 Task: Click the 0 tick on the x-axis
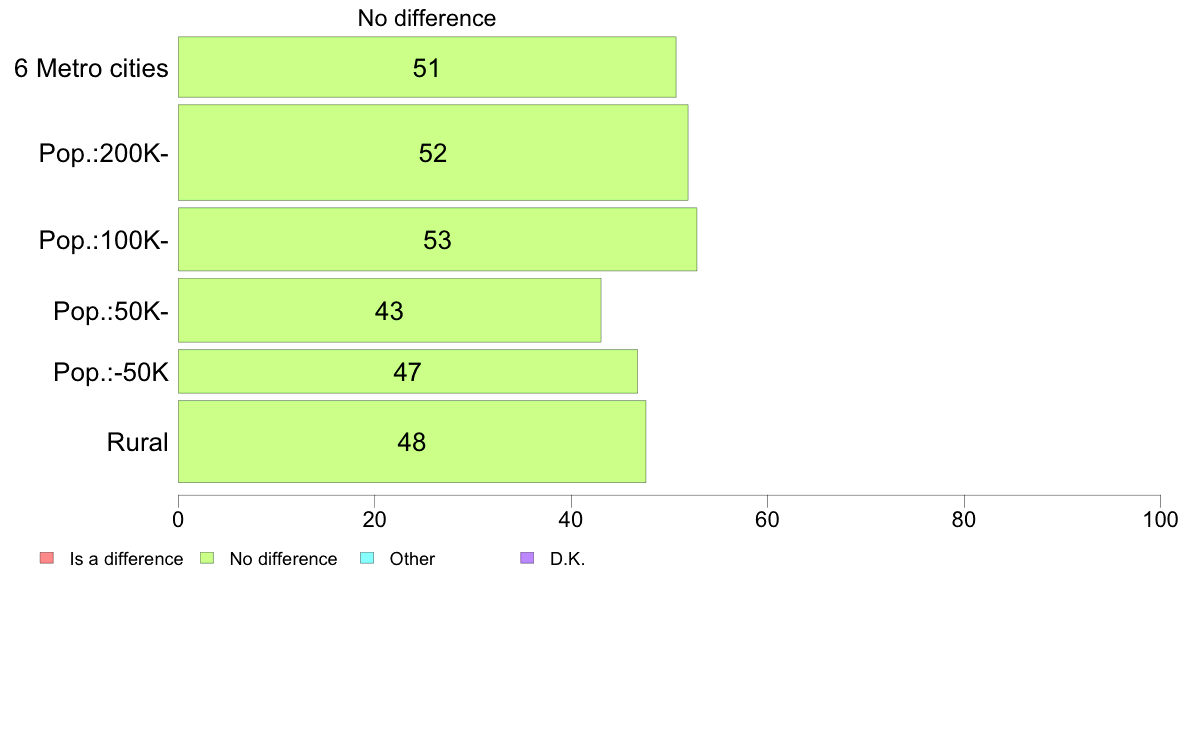(x=178, y=519)
